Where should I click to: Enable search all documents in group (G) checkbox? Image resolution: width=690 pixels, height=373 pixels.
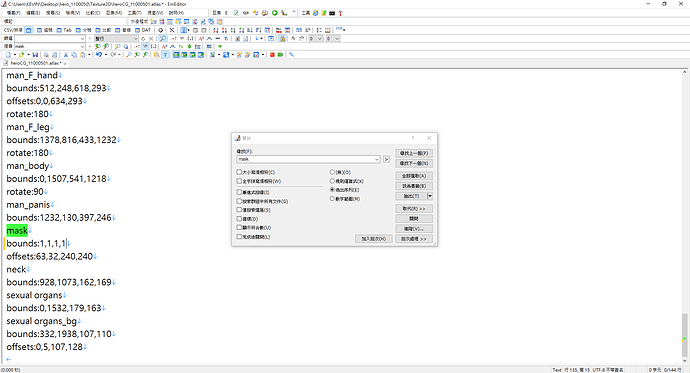[239, 201]
